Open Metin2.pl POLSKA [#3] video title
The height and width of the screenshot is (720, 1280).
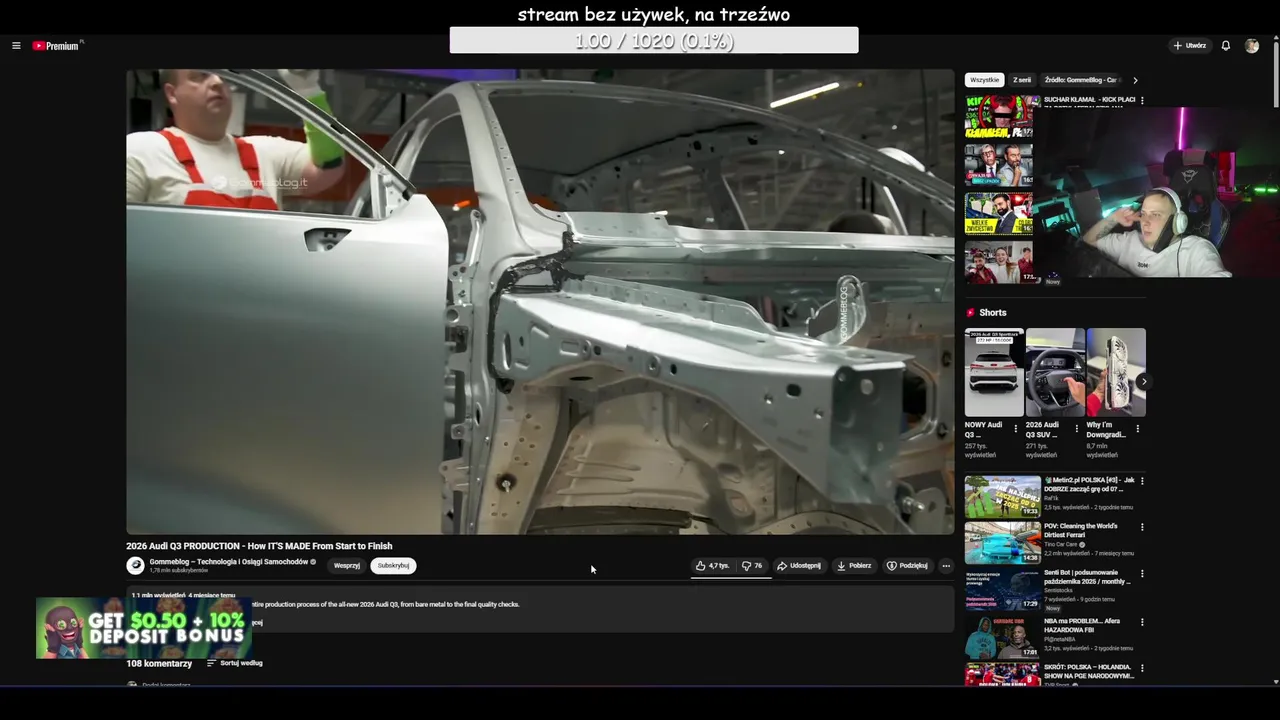pyautogui.click(x=1089, y=484)
